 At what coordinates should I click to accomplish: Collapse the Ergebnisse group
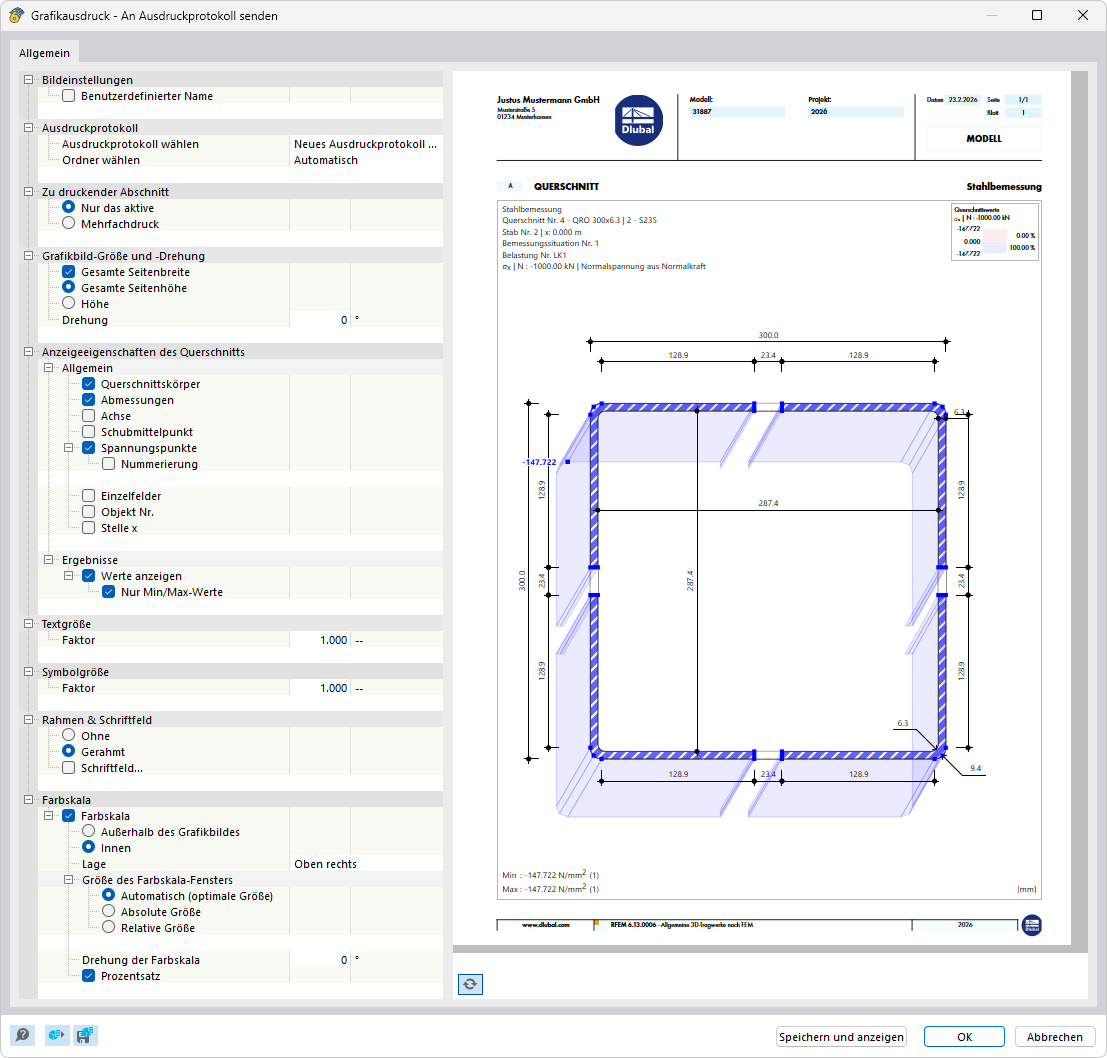[49, 560]
